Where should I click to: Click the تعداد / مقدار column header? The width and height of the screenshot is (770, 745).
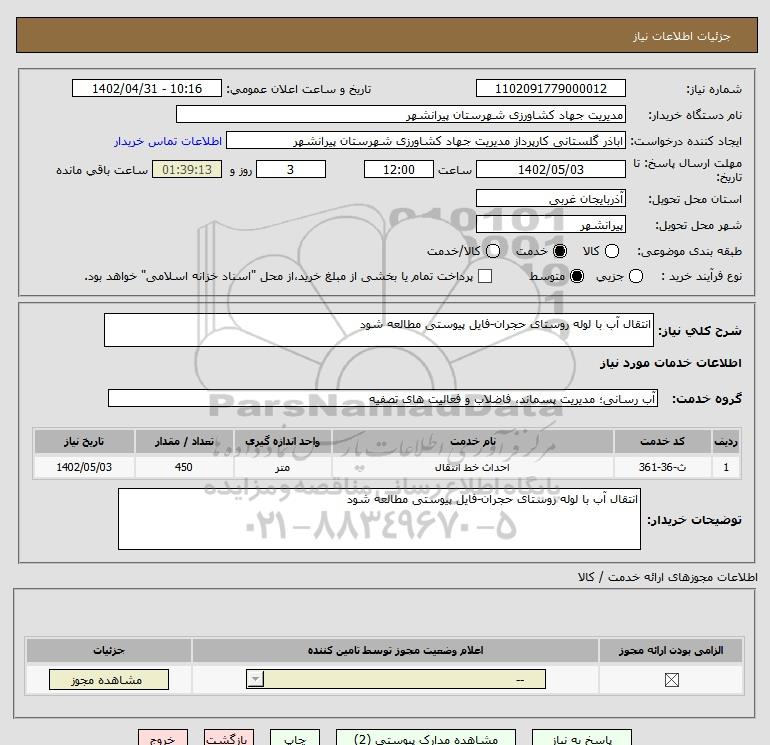[x=184, y=441]
